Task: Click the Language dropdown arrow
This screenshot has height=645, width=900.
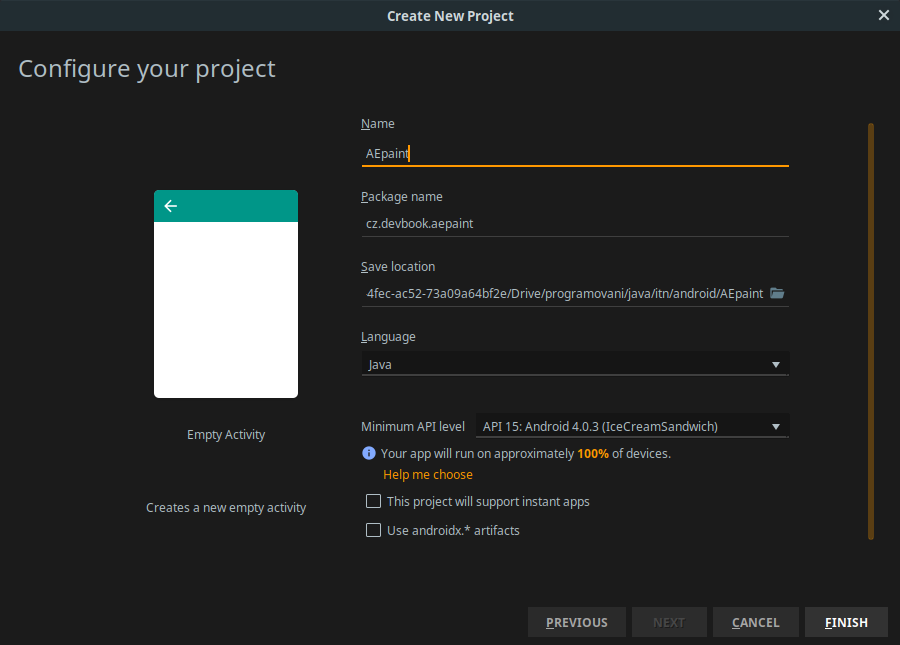Action: (776, 364)
